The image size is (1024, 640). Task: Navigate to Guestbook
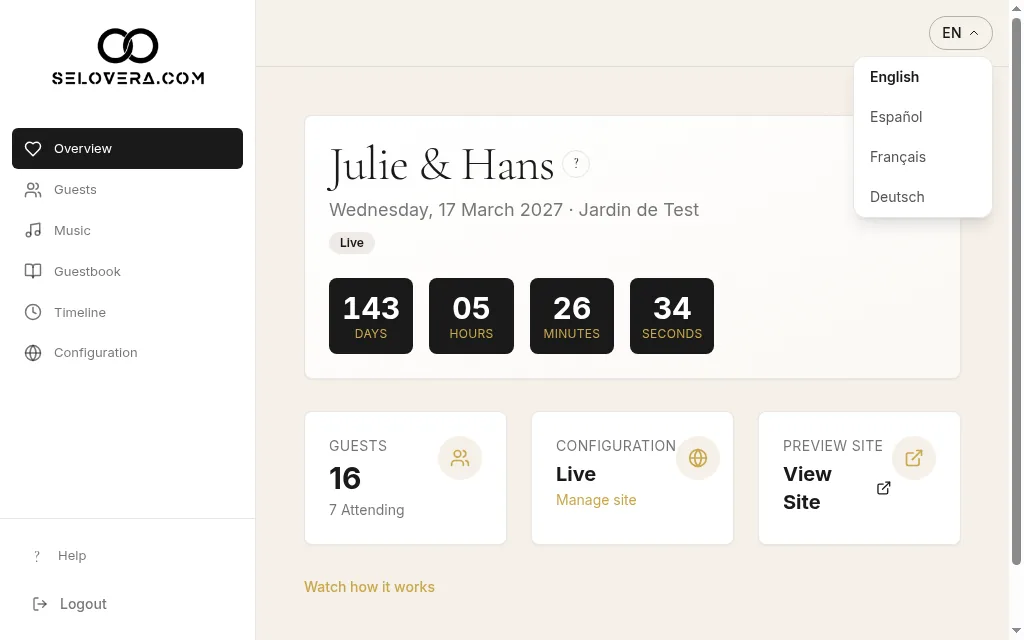[x=127, y=271]
